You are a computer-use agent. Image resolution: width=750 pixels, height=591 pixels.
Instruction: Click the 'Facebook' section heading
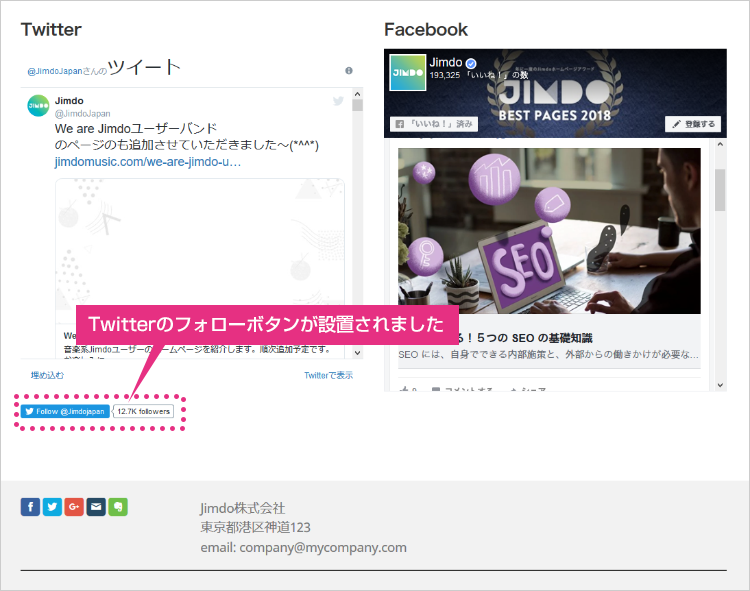(426, 30)
